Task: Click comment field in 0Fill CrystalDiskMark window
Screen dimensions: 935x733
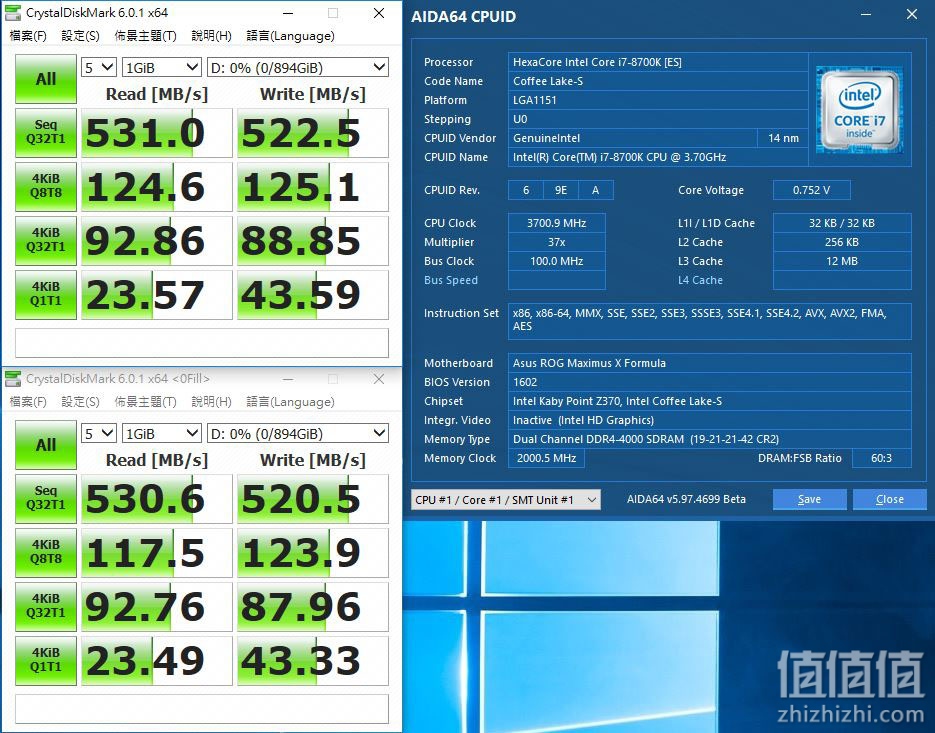Action: point(202,709)
